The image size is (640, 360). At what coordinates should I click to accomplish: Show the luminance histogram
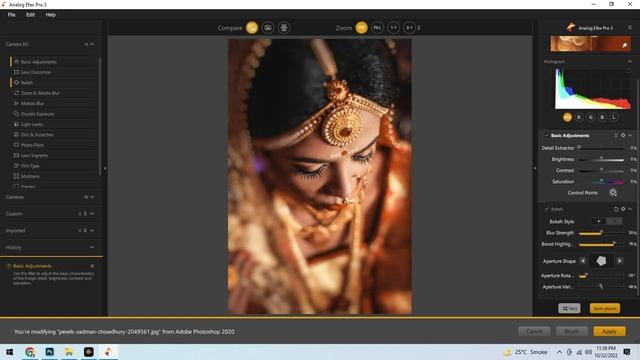click(x=613, y=117)
